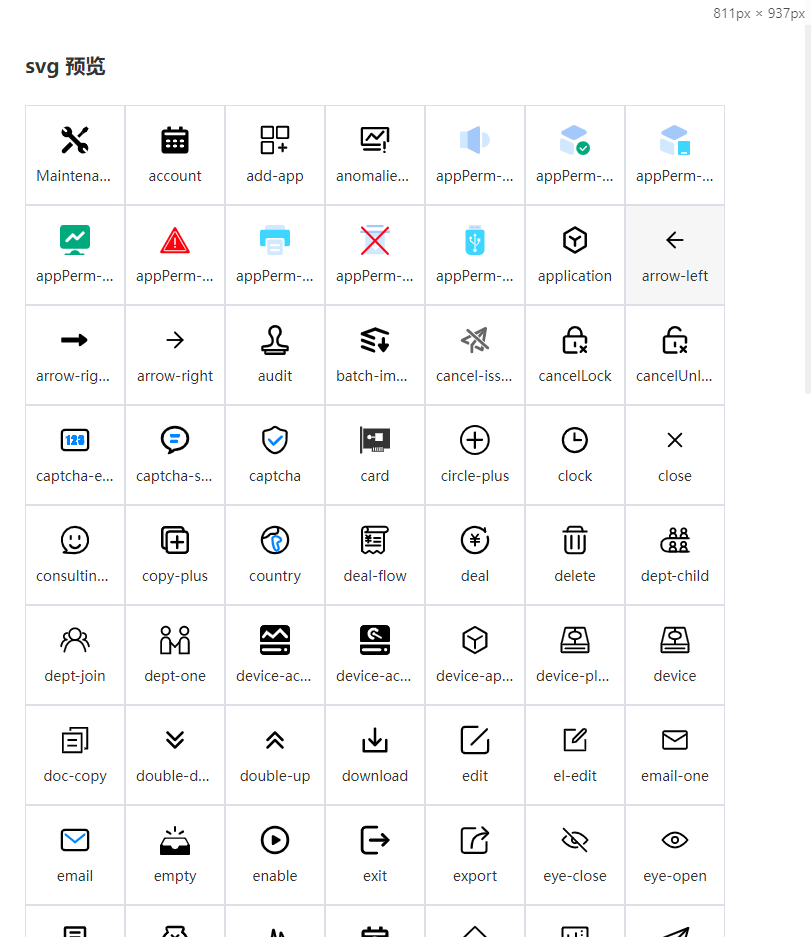The width and height of the screenshot is (811, 937).
Task: Click the double-d... down chevrons icon
Action: coord(175,740)
